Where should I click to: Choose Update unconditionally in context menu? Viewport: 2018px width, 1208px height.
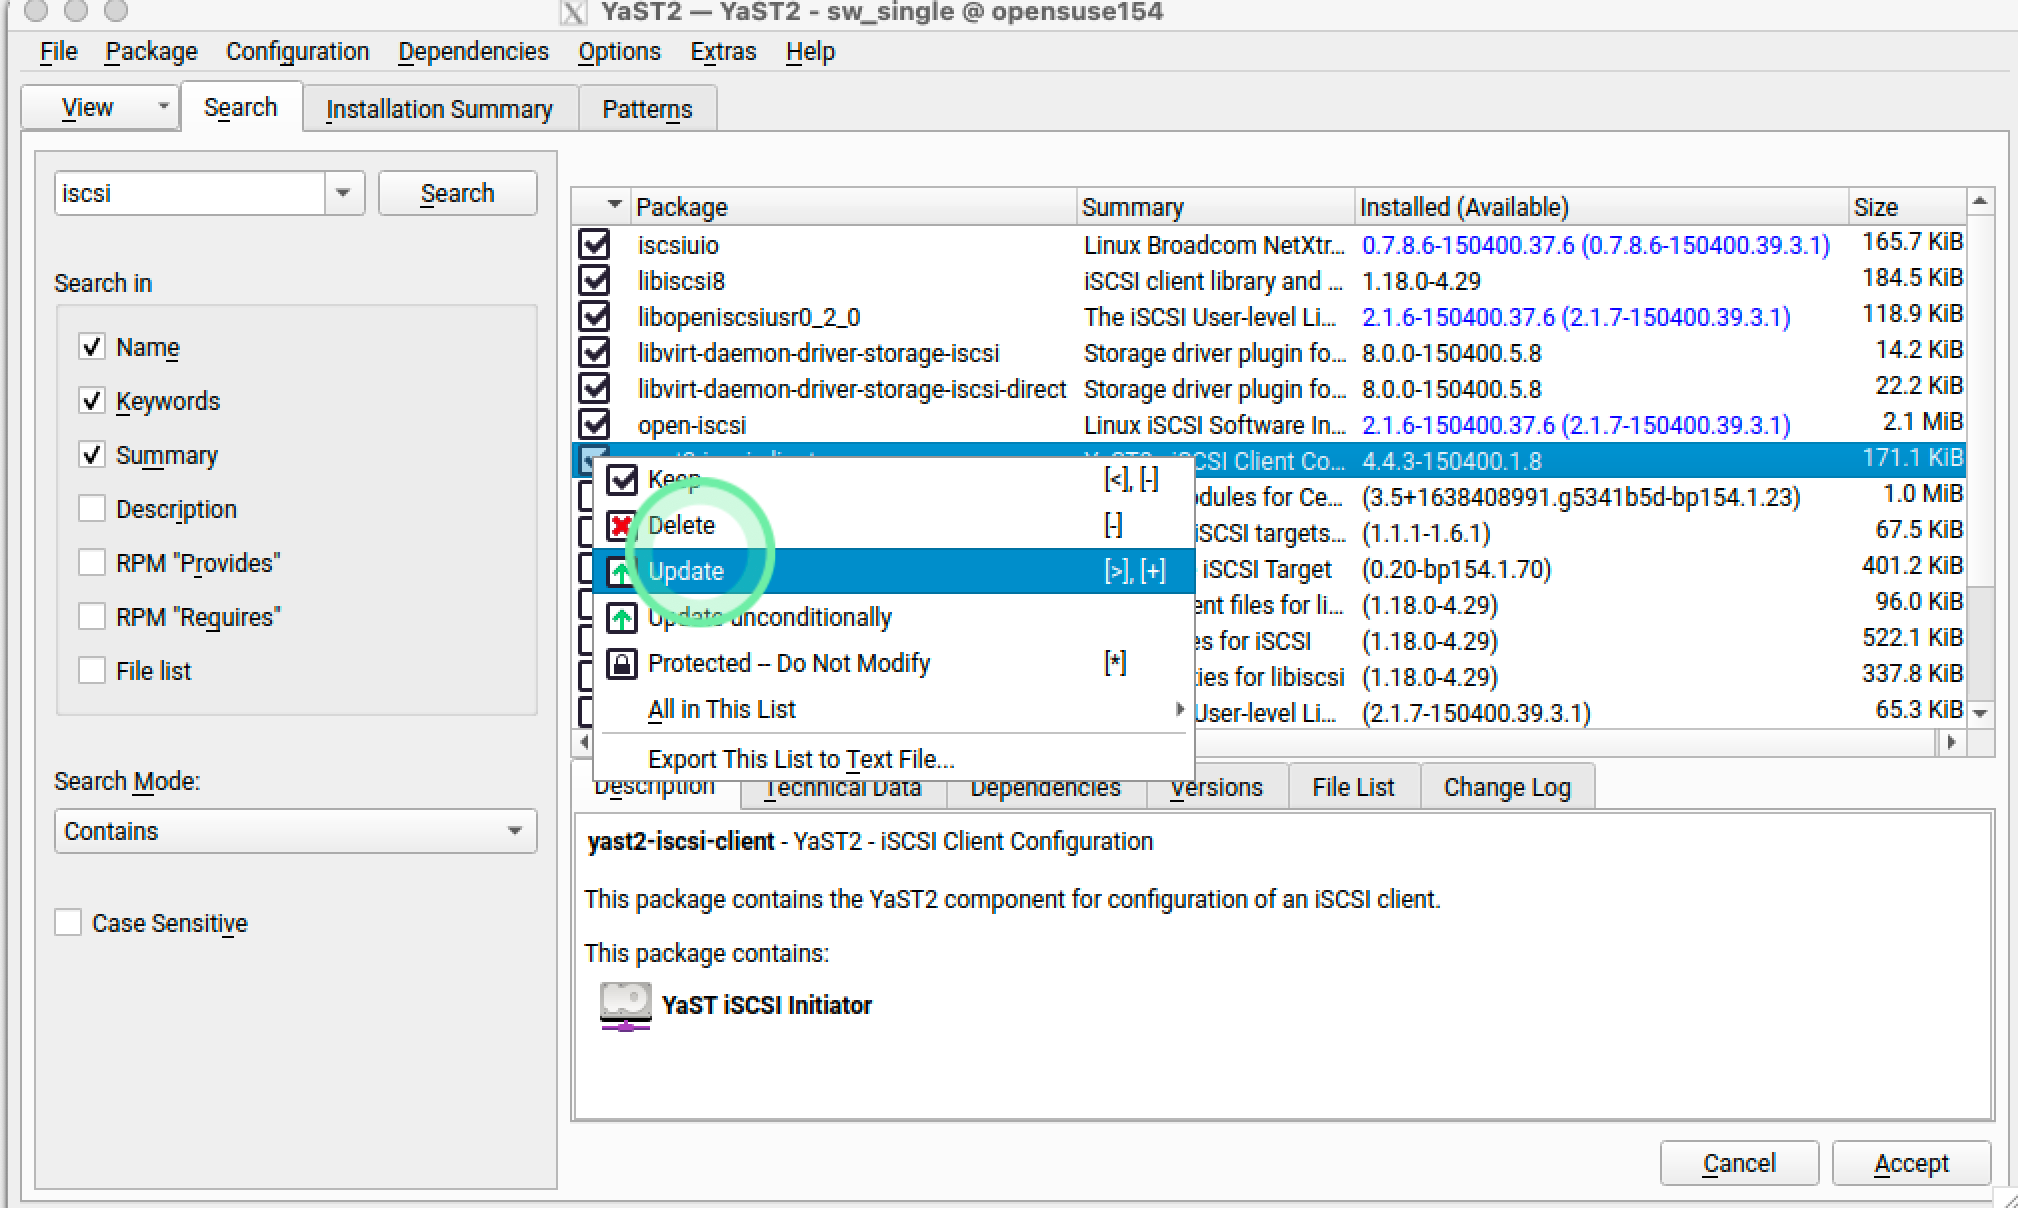(894, 617)
